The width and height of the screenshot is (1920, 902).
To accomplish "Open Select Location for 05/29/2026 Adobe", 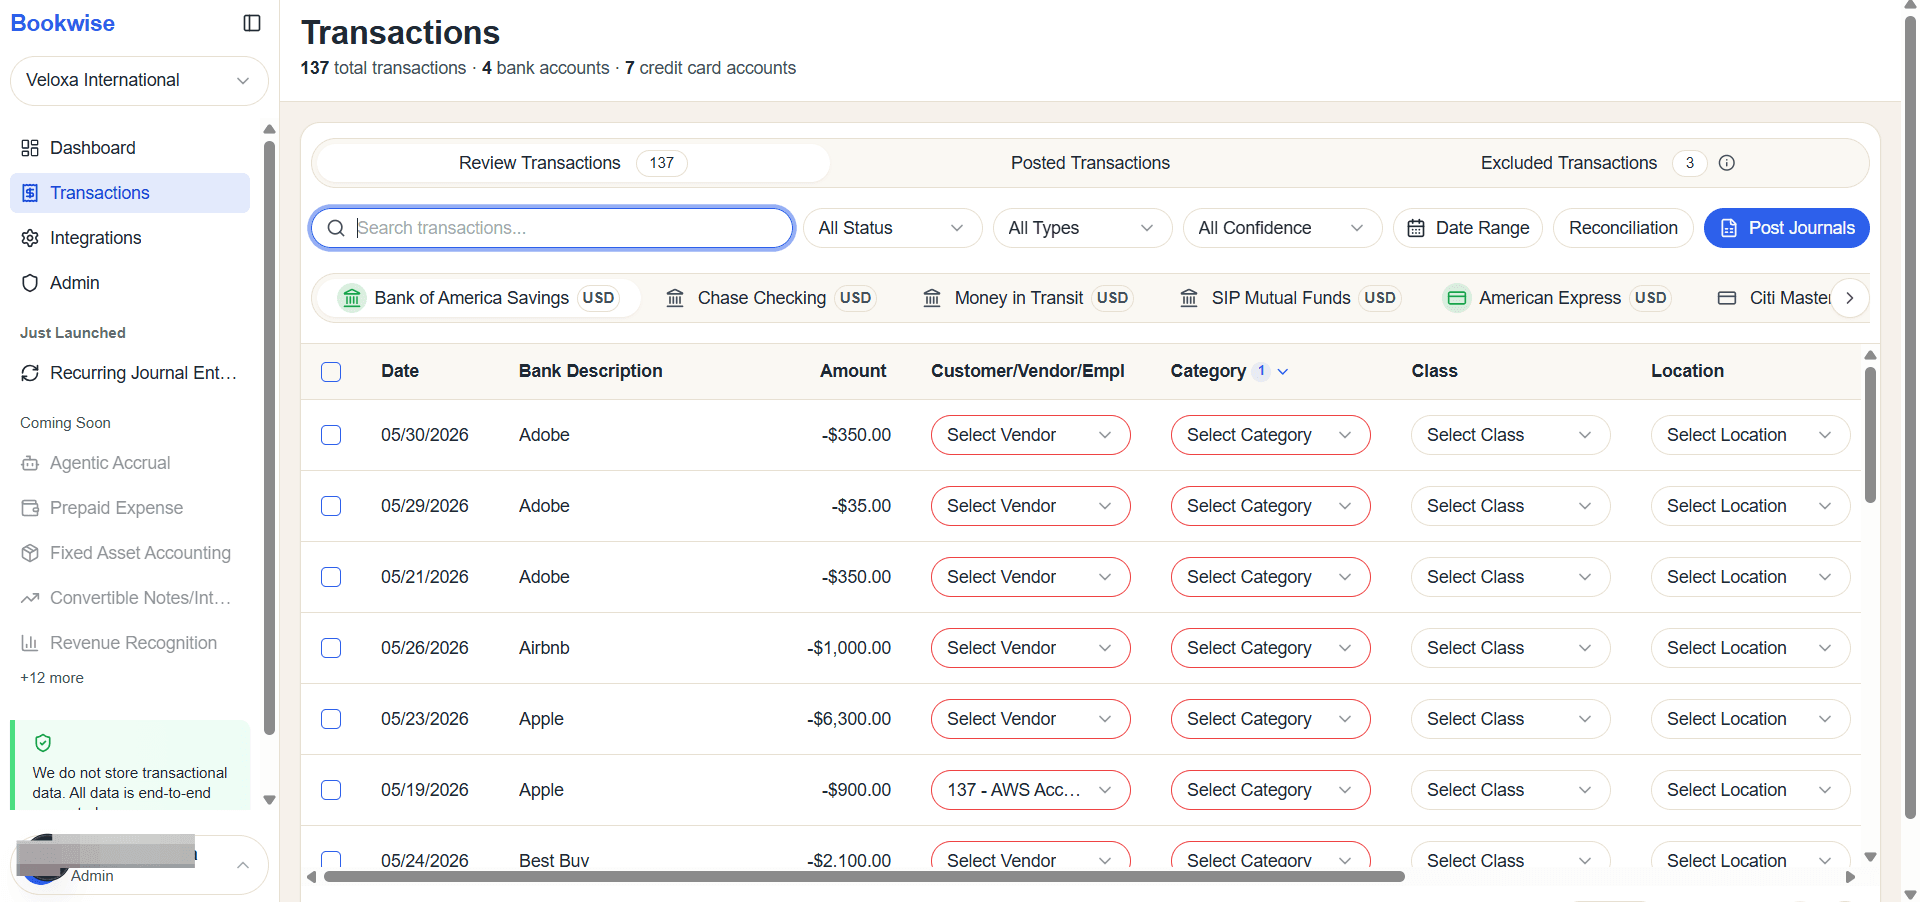I will (x=1750, y=506).
